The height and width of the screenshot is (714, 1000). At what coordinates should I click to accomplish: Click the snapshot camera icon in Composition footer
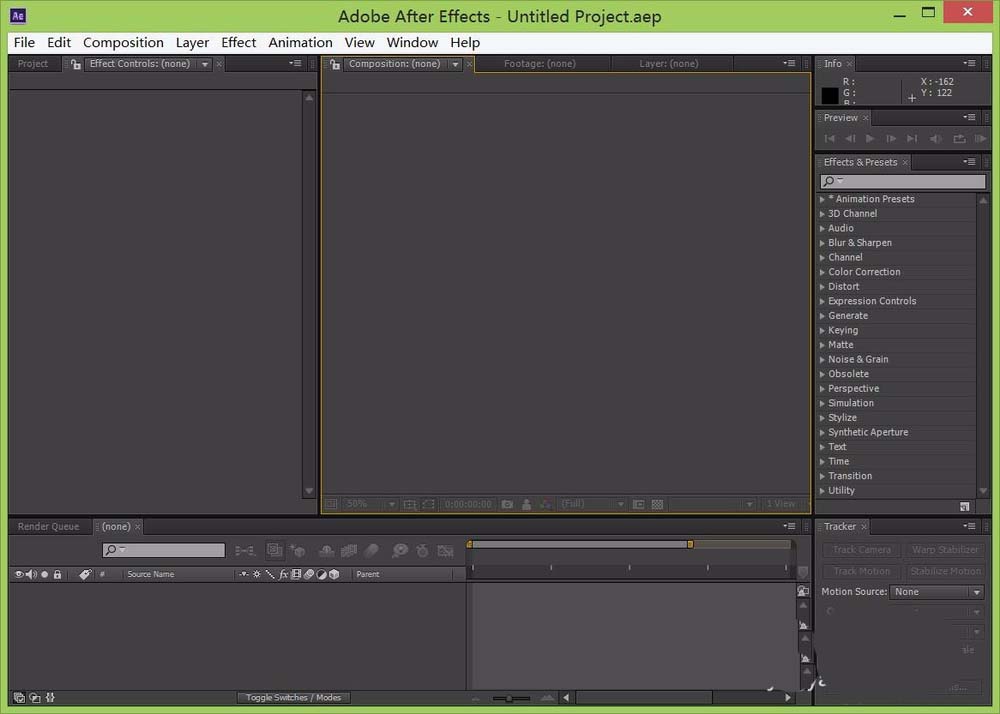click(x=507, y=504)
